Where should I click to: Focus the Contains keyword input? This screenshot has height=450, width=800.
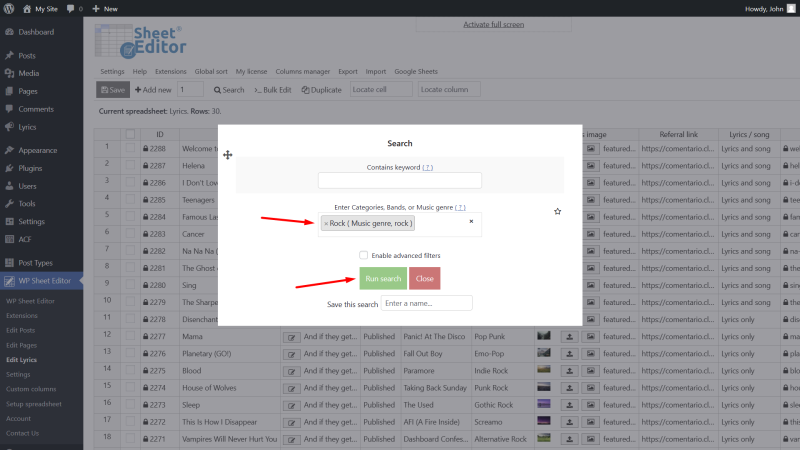click(399, 181)
